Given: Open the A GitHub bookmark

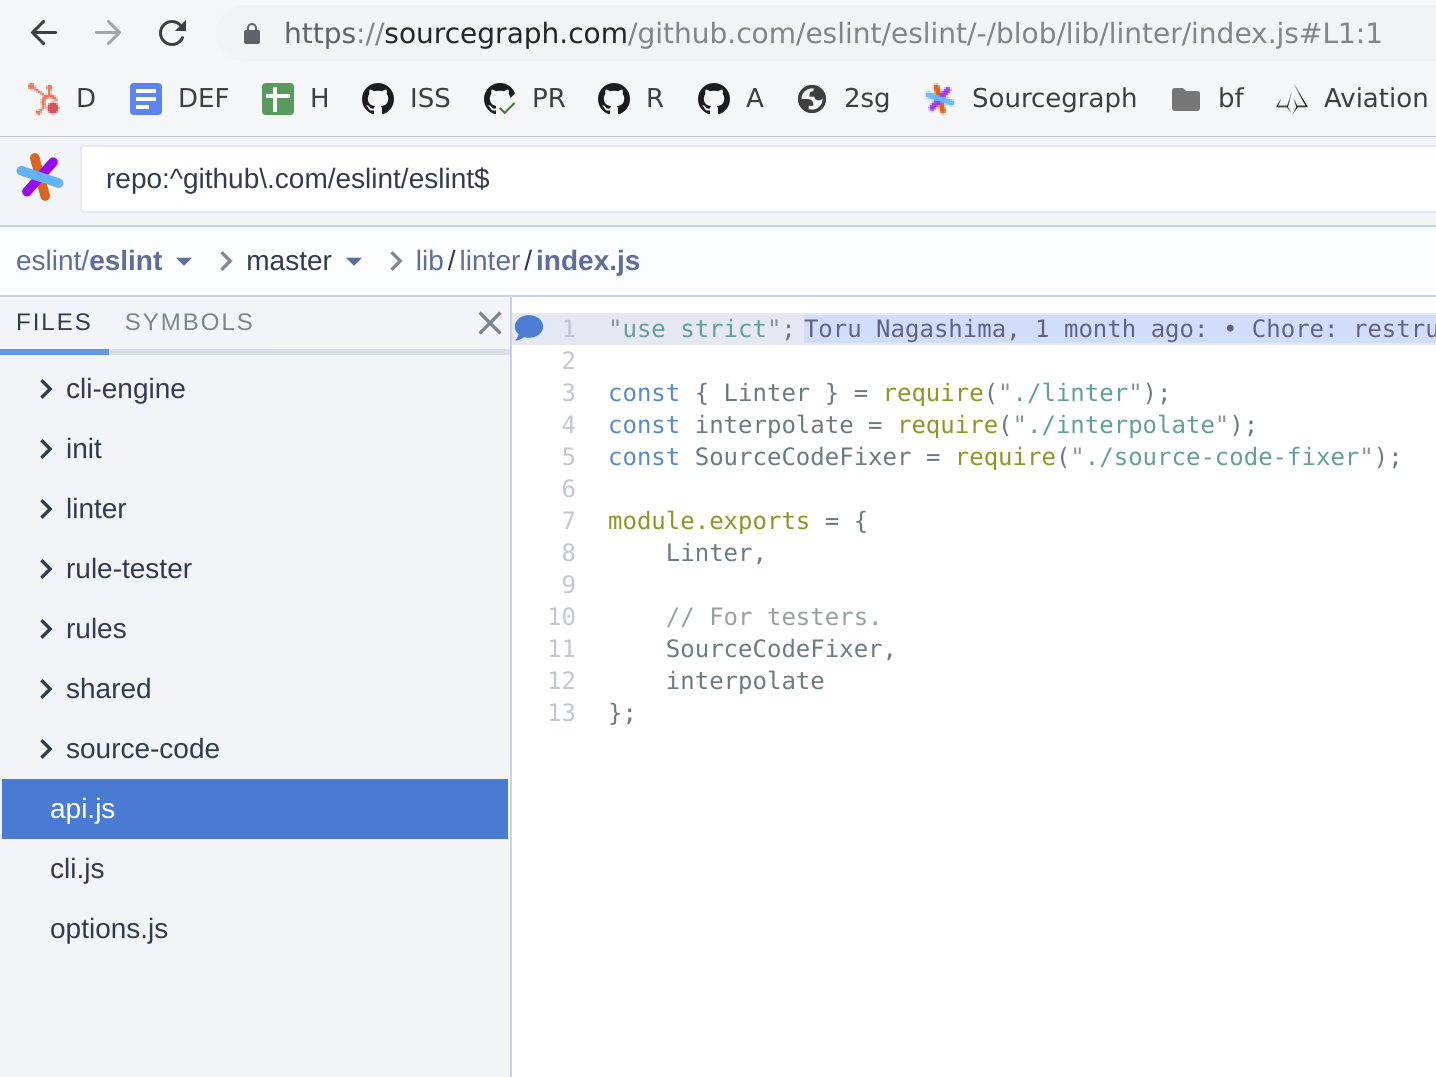Looking at the screenshot, I should coord(731,98).
